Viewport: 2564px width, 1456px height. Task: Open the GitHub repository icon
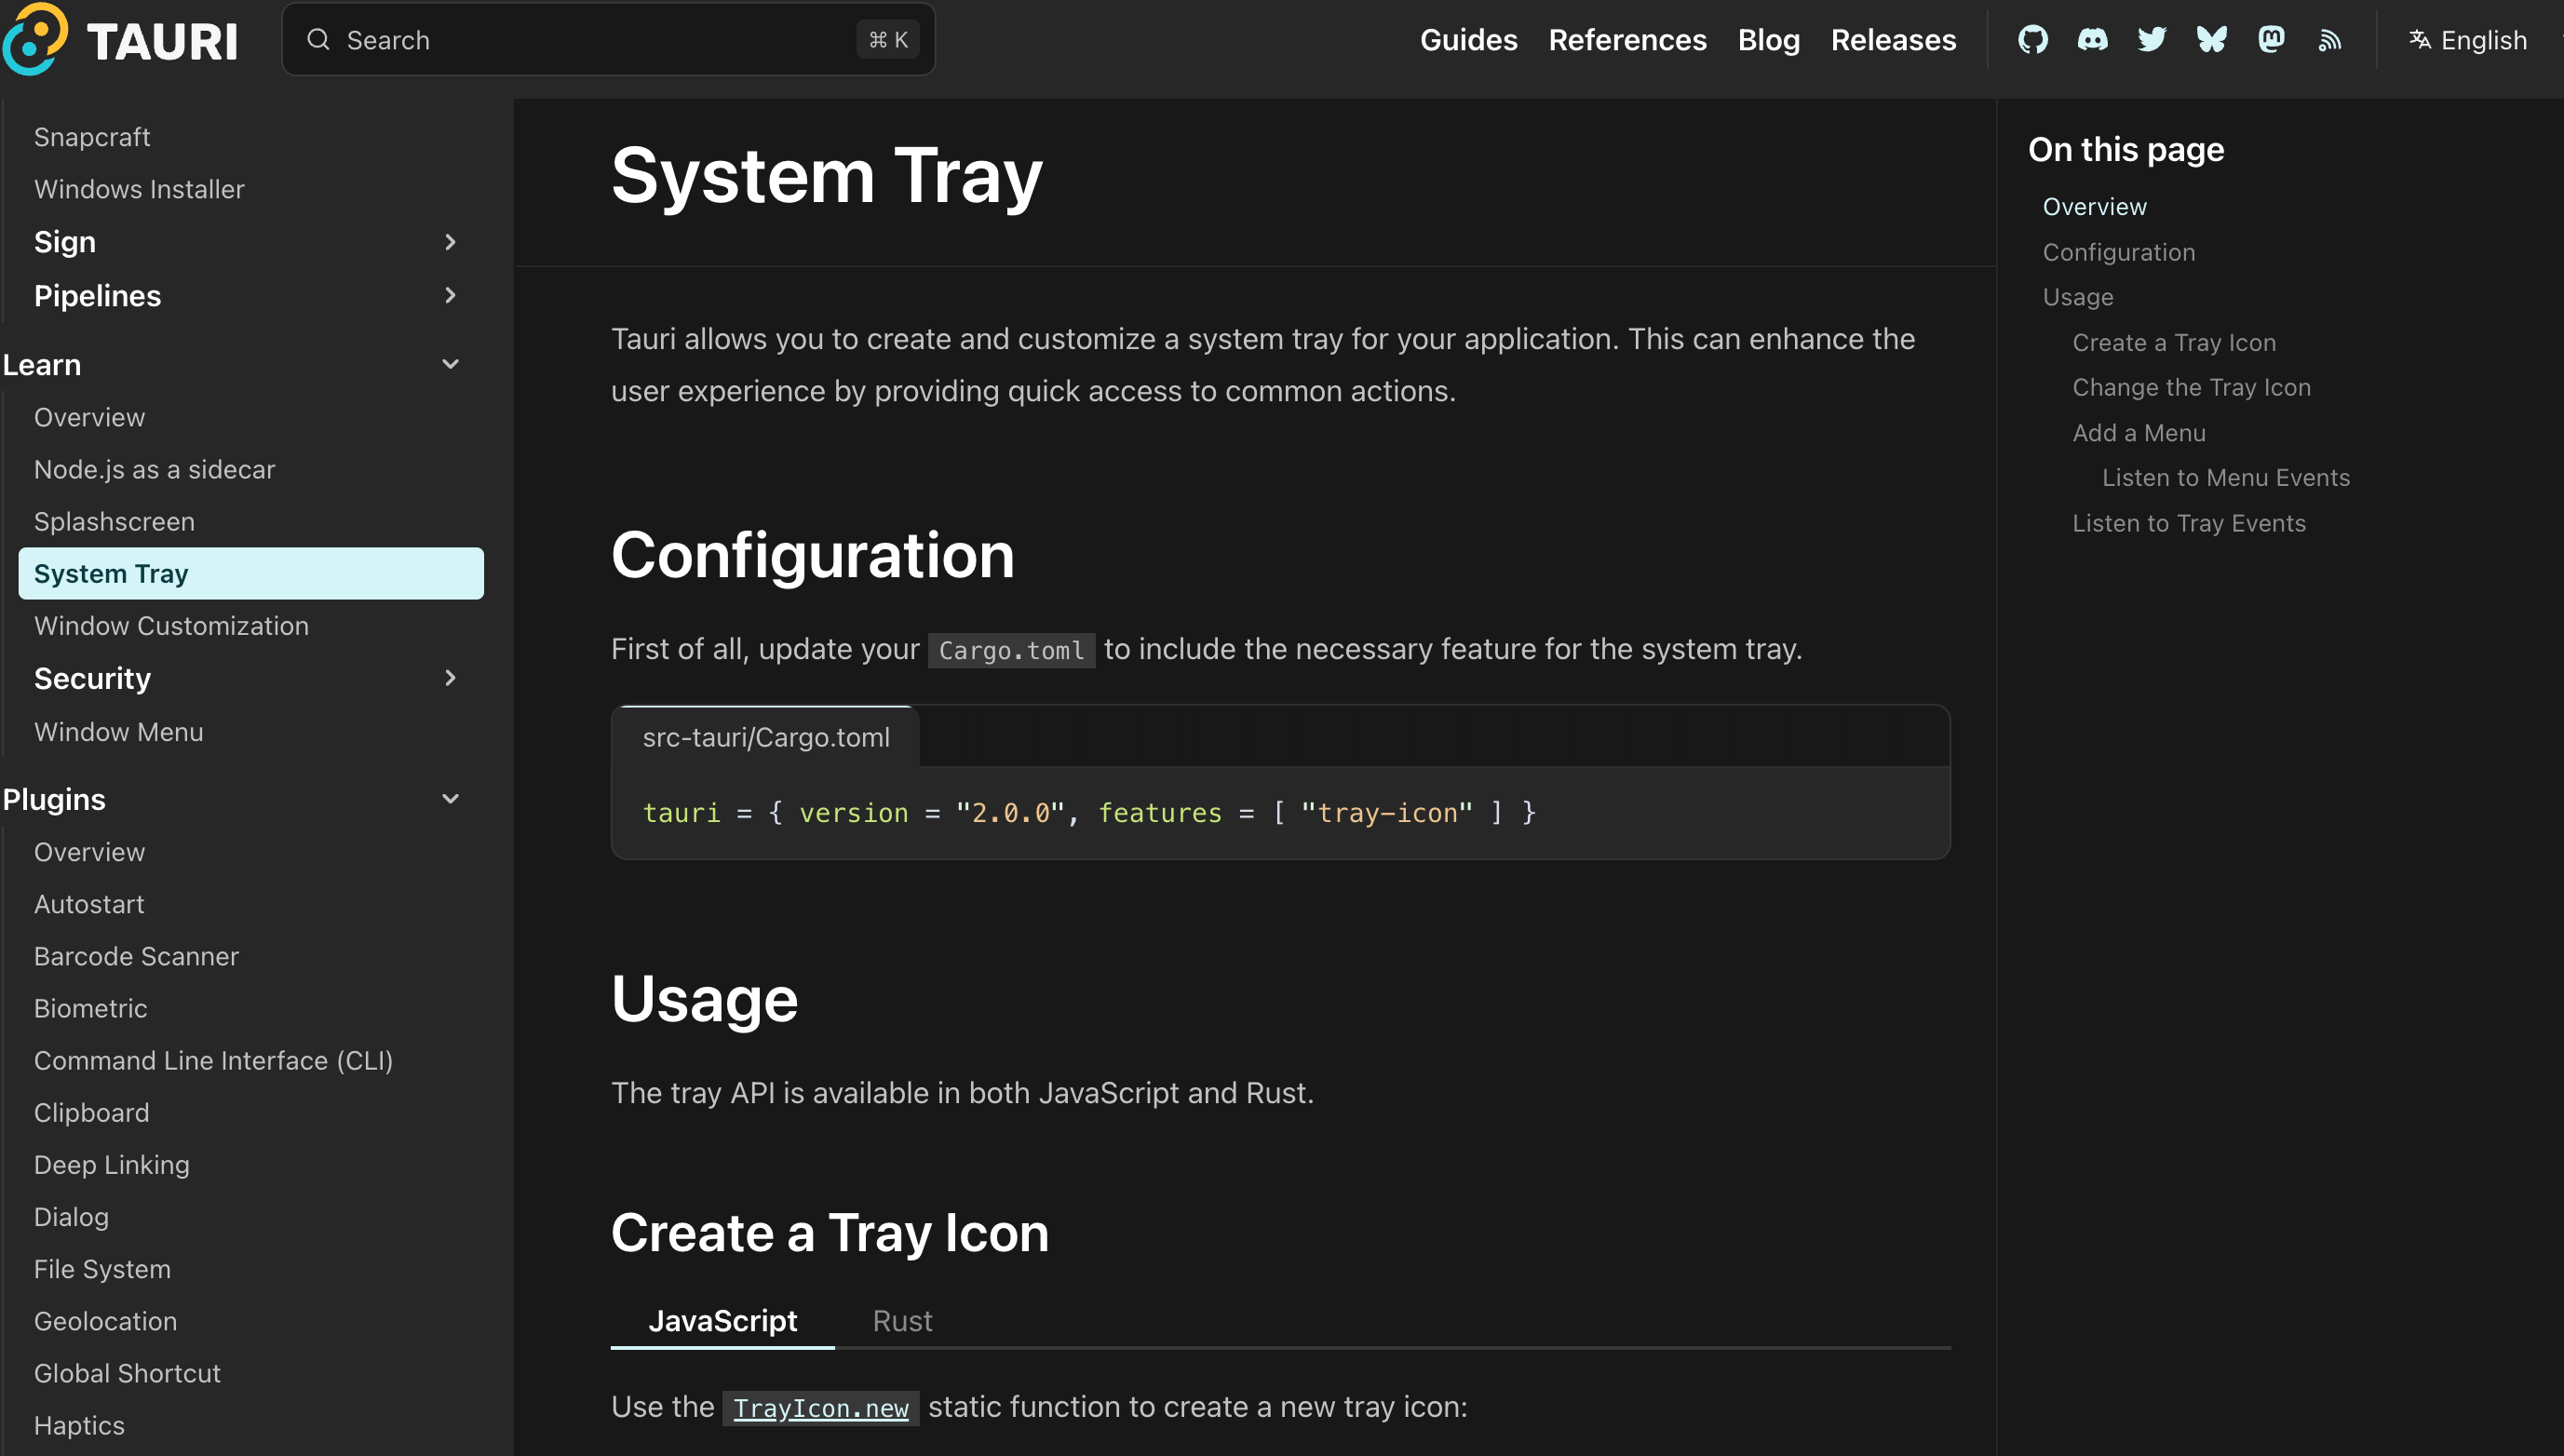2032,40
